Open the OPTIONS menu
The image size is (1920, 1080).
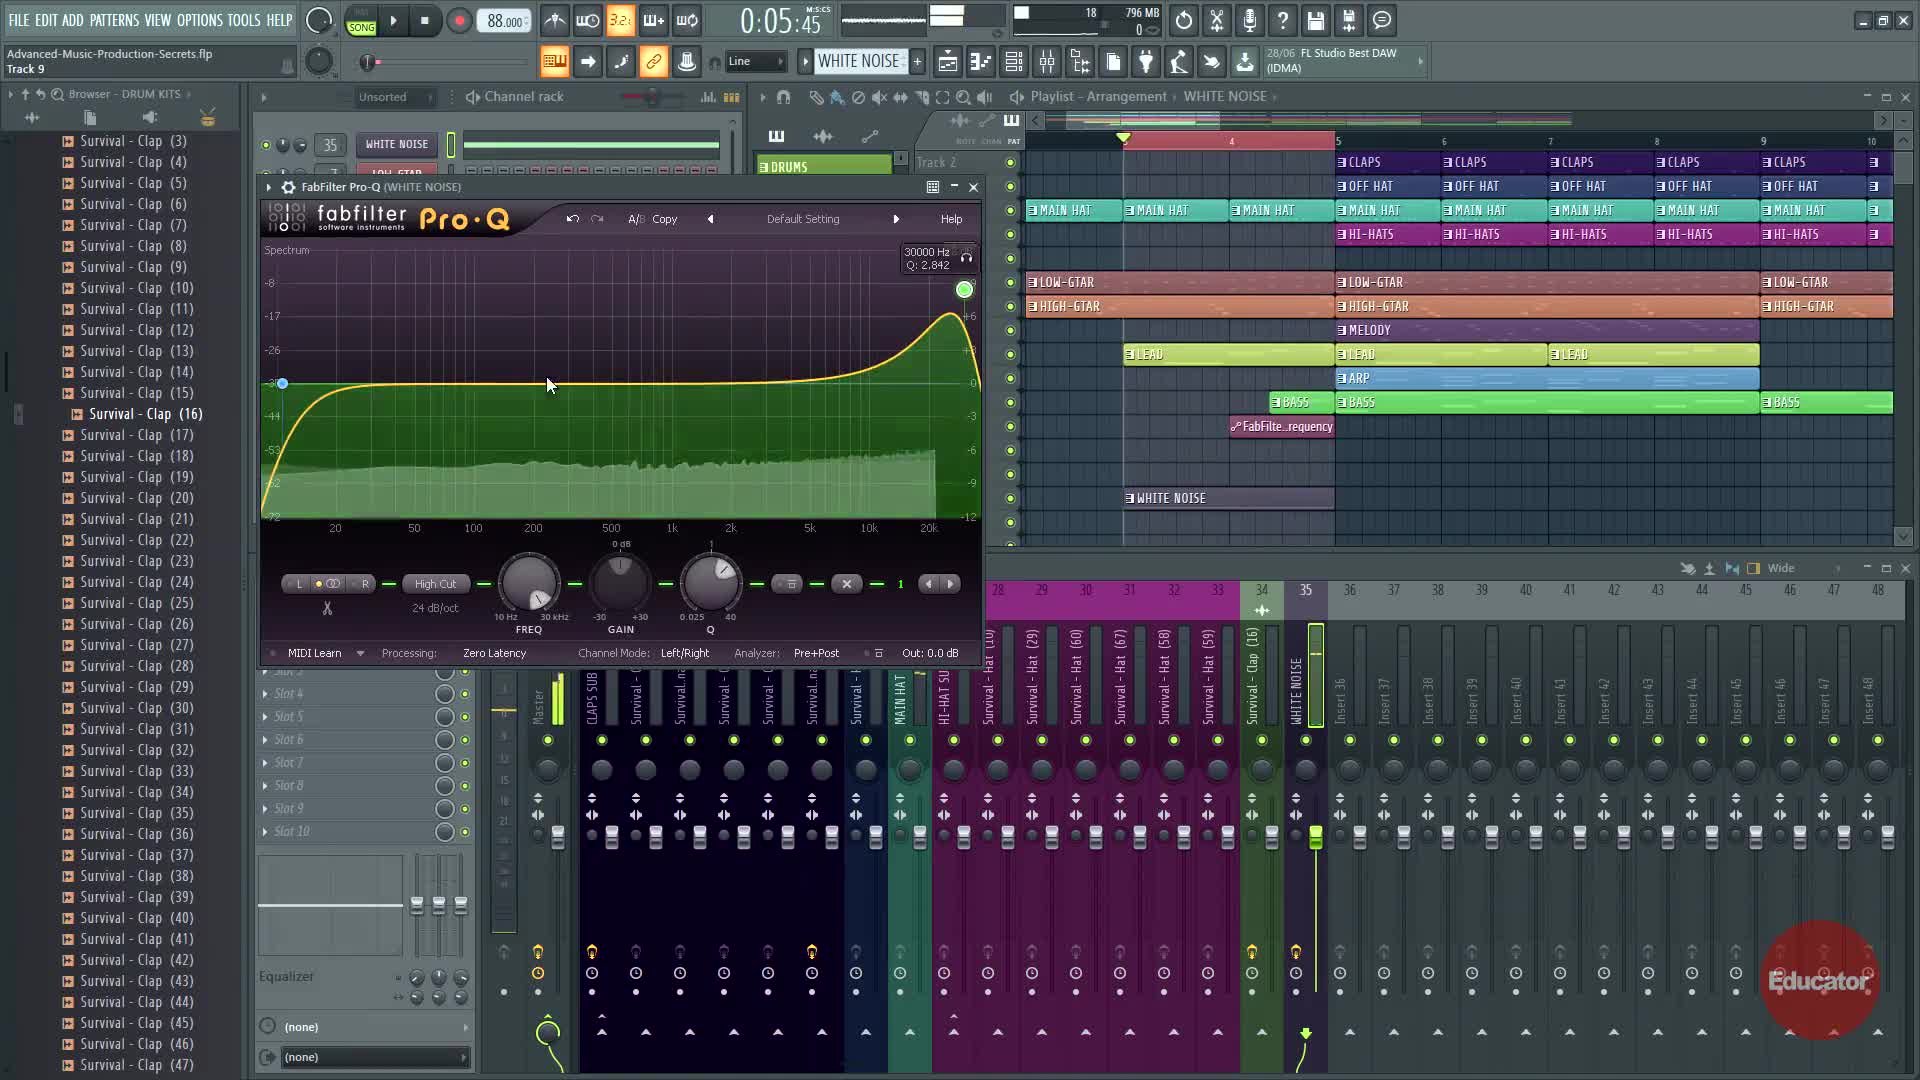(199, 20)
